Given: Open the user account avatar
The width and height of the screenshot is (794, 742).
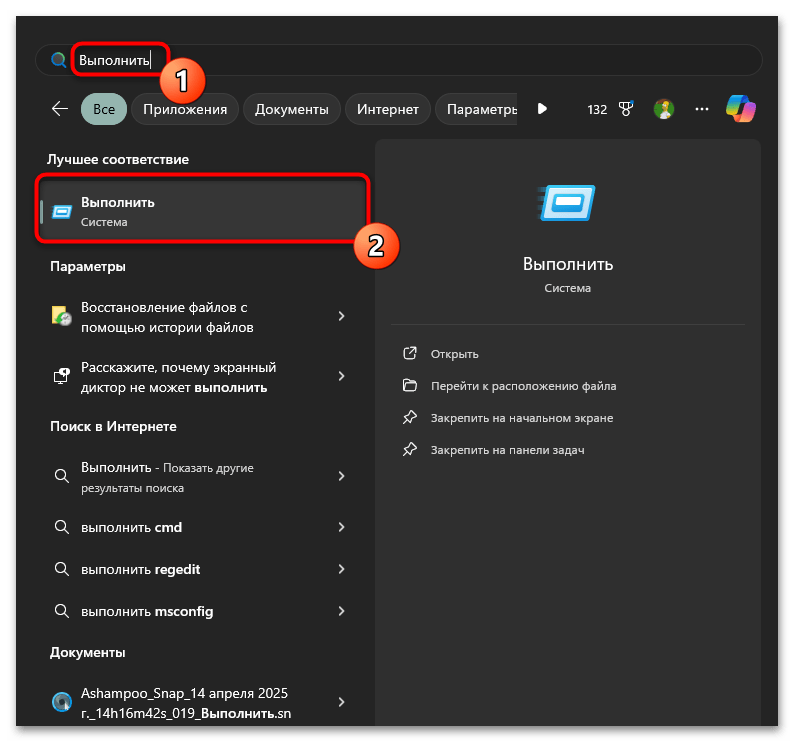Looking at the screenshot, I should pyautogui.click(x=663, y=109).
